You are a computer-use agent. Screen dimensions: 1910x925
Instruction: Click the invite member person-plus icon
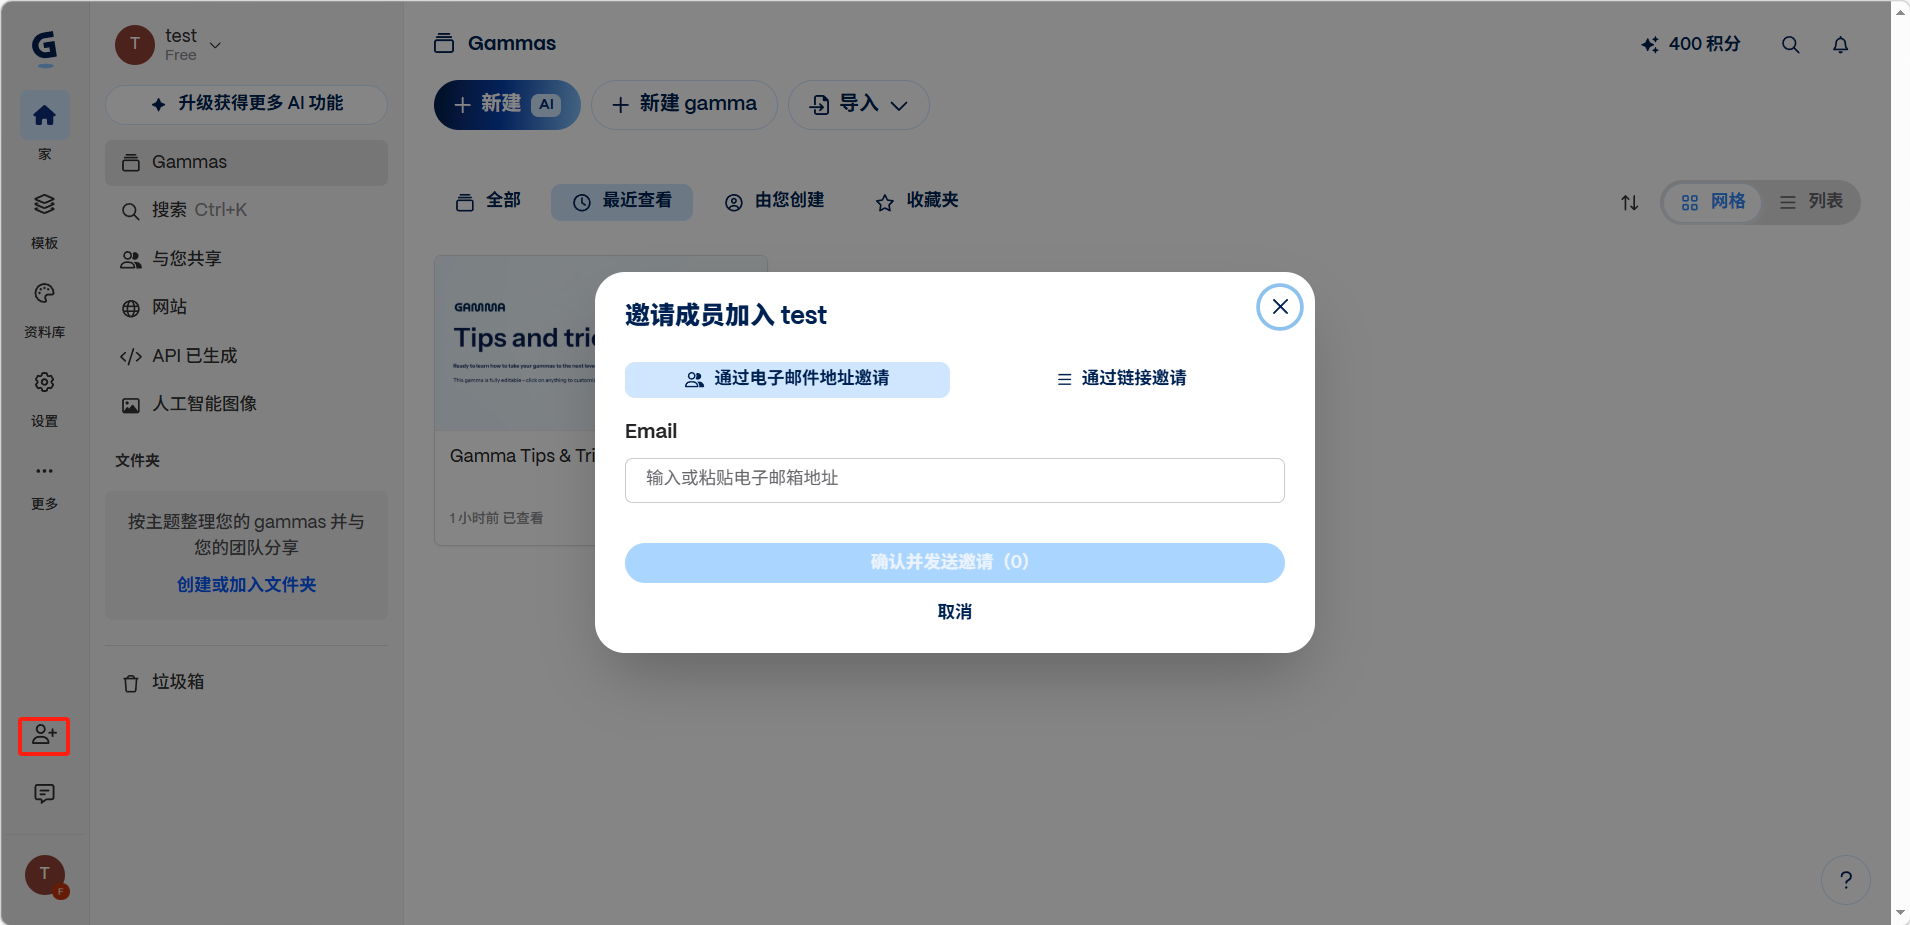[x=44, y=736]
